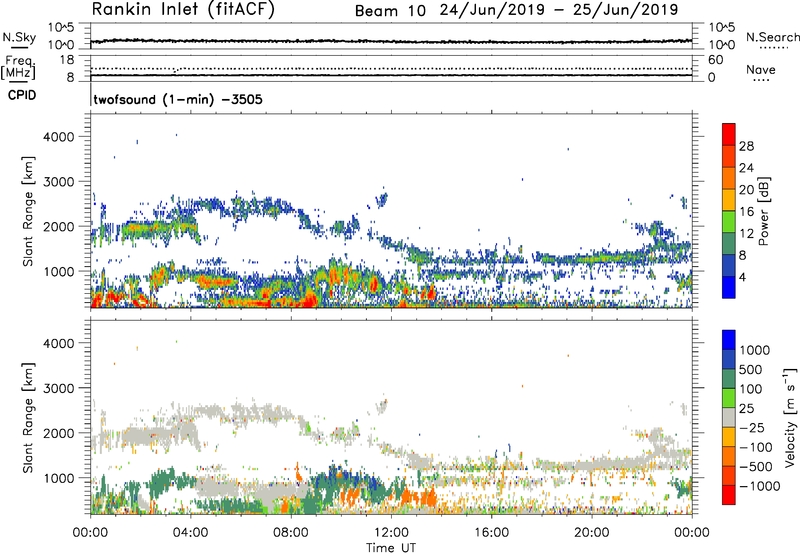800x554 pixels.
Task: Click the '4' tick on power colorbar
Action: click(743, 277)
